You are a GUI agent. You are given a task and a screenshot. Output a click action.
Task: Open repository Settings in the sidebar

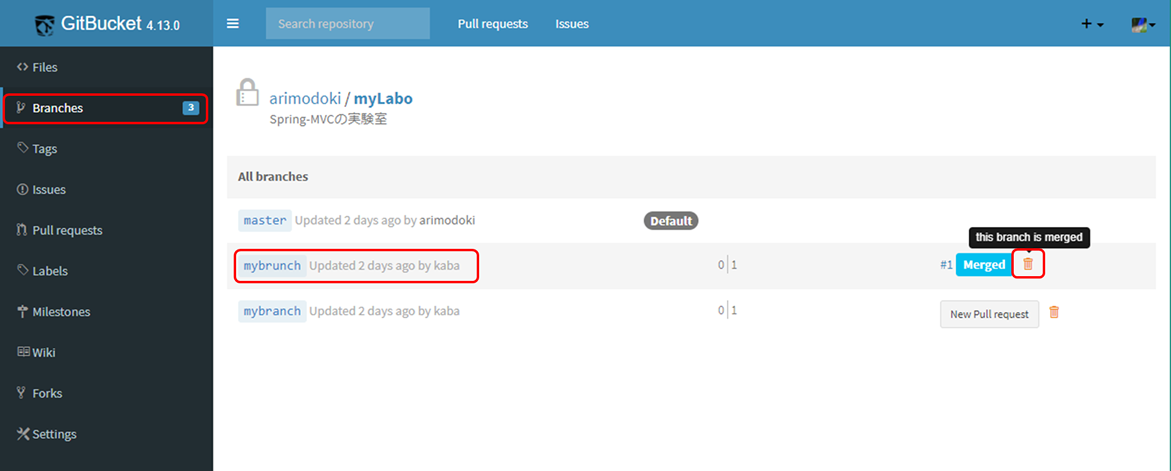coord(106,434)
